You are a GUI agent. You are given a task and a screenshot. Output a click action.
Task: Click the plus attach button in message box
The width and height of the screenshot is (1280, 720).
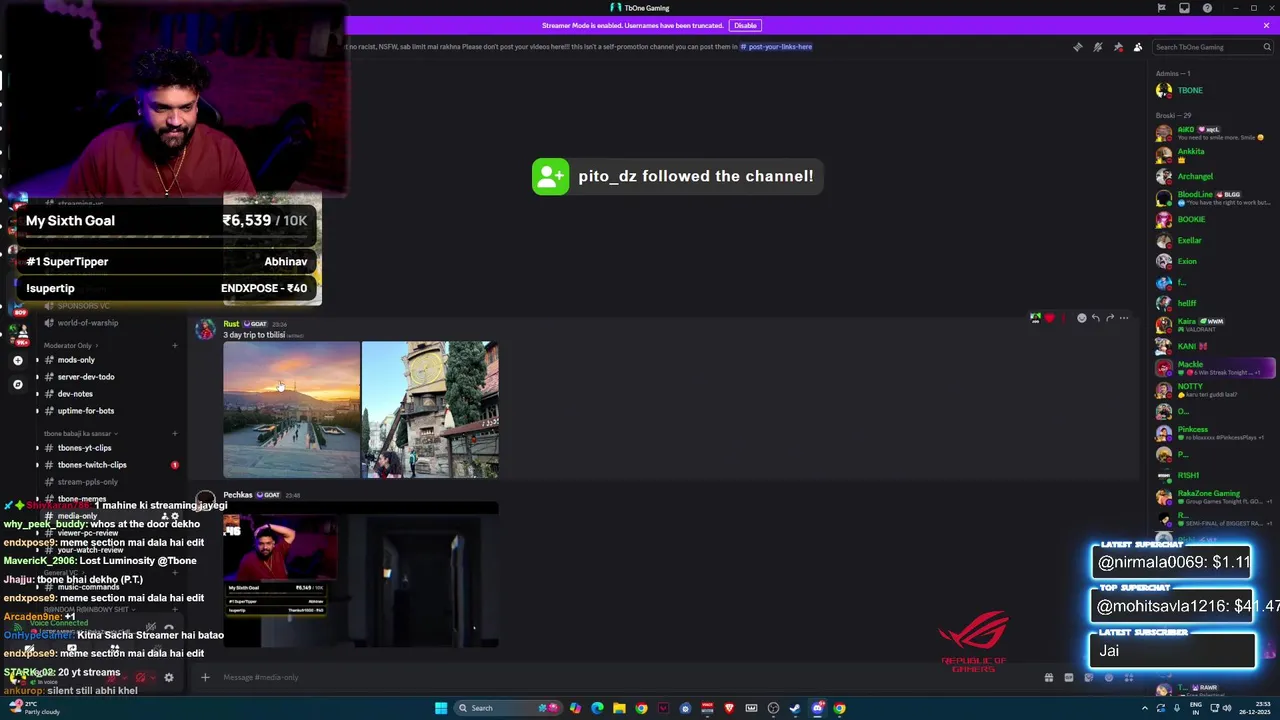(205, 677)
